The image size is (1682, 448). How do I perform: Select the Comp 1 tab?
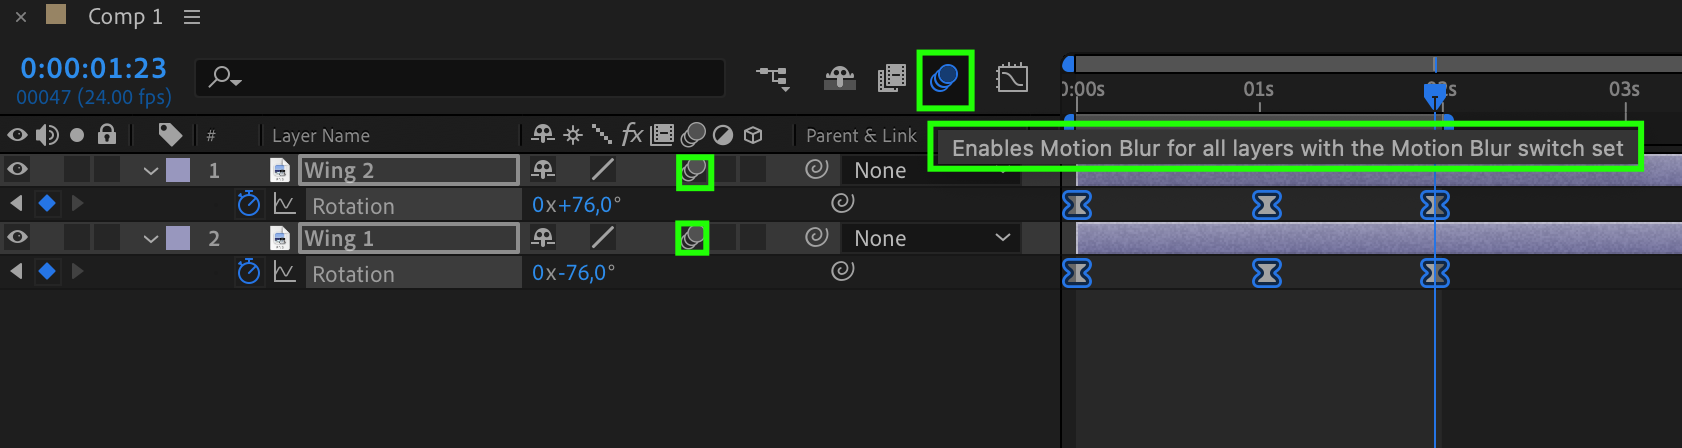125,17
